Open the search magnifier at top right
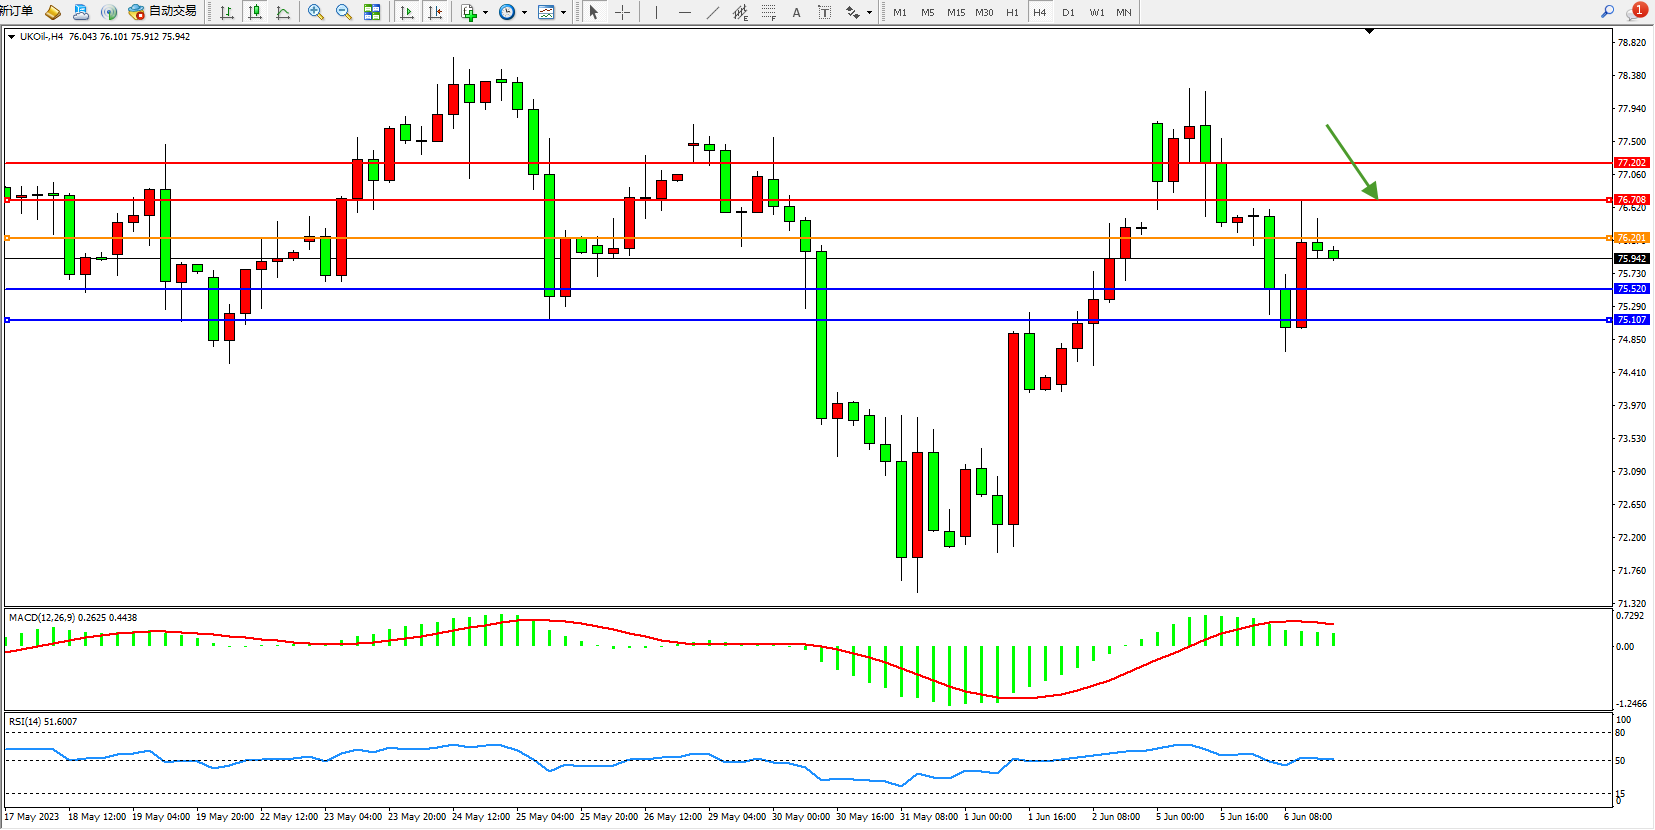Image resolution: width=1655 pixels, height=830 pixels. (x=1607, y=12)
